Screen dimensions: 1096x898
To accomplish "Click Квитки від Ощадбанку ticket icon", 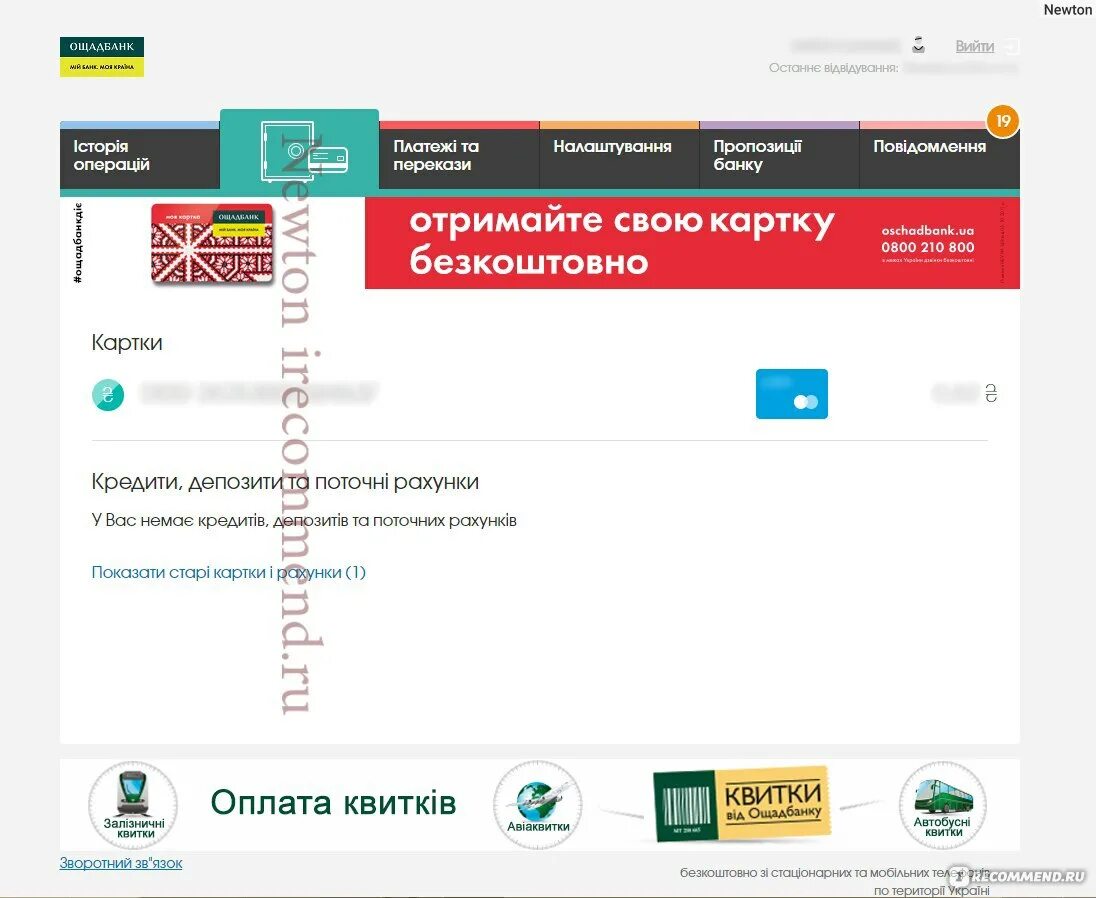I will pos(742,804).
